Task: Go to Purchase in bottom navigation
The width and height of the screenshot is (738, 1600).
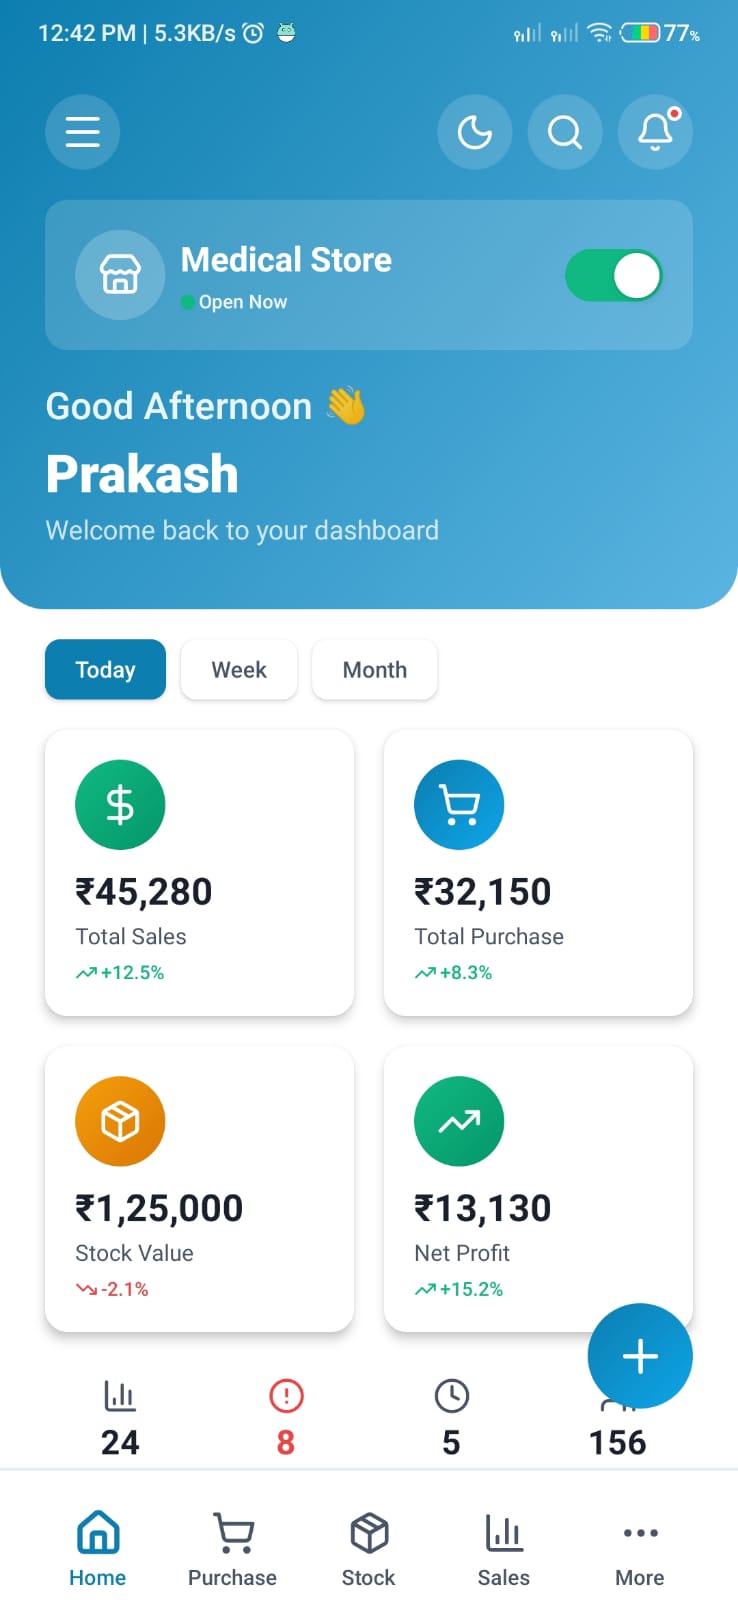Action: (x=232, y=1549)
